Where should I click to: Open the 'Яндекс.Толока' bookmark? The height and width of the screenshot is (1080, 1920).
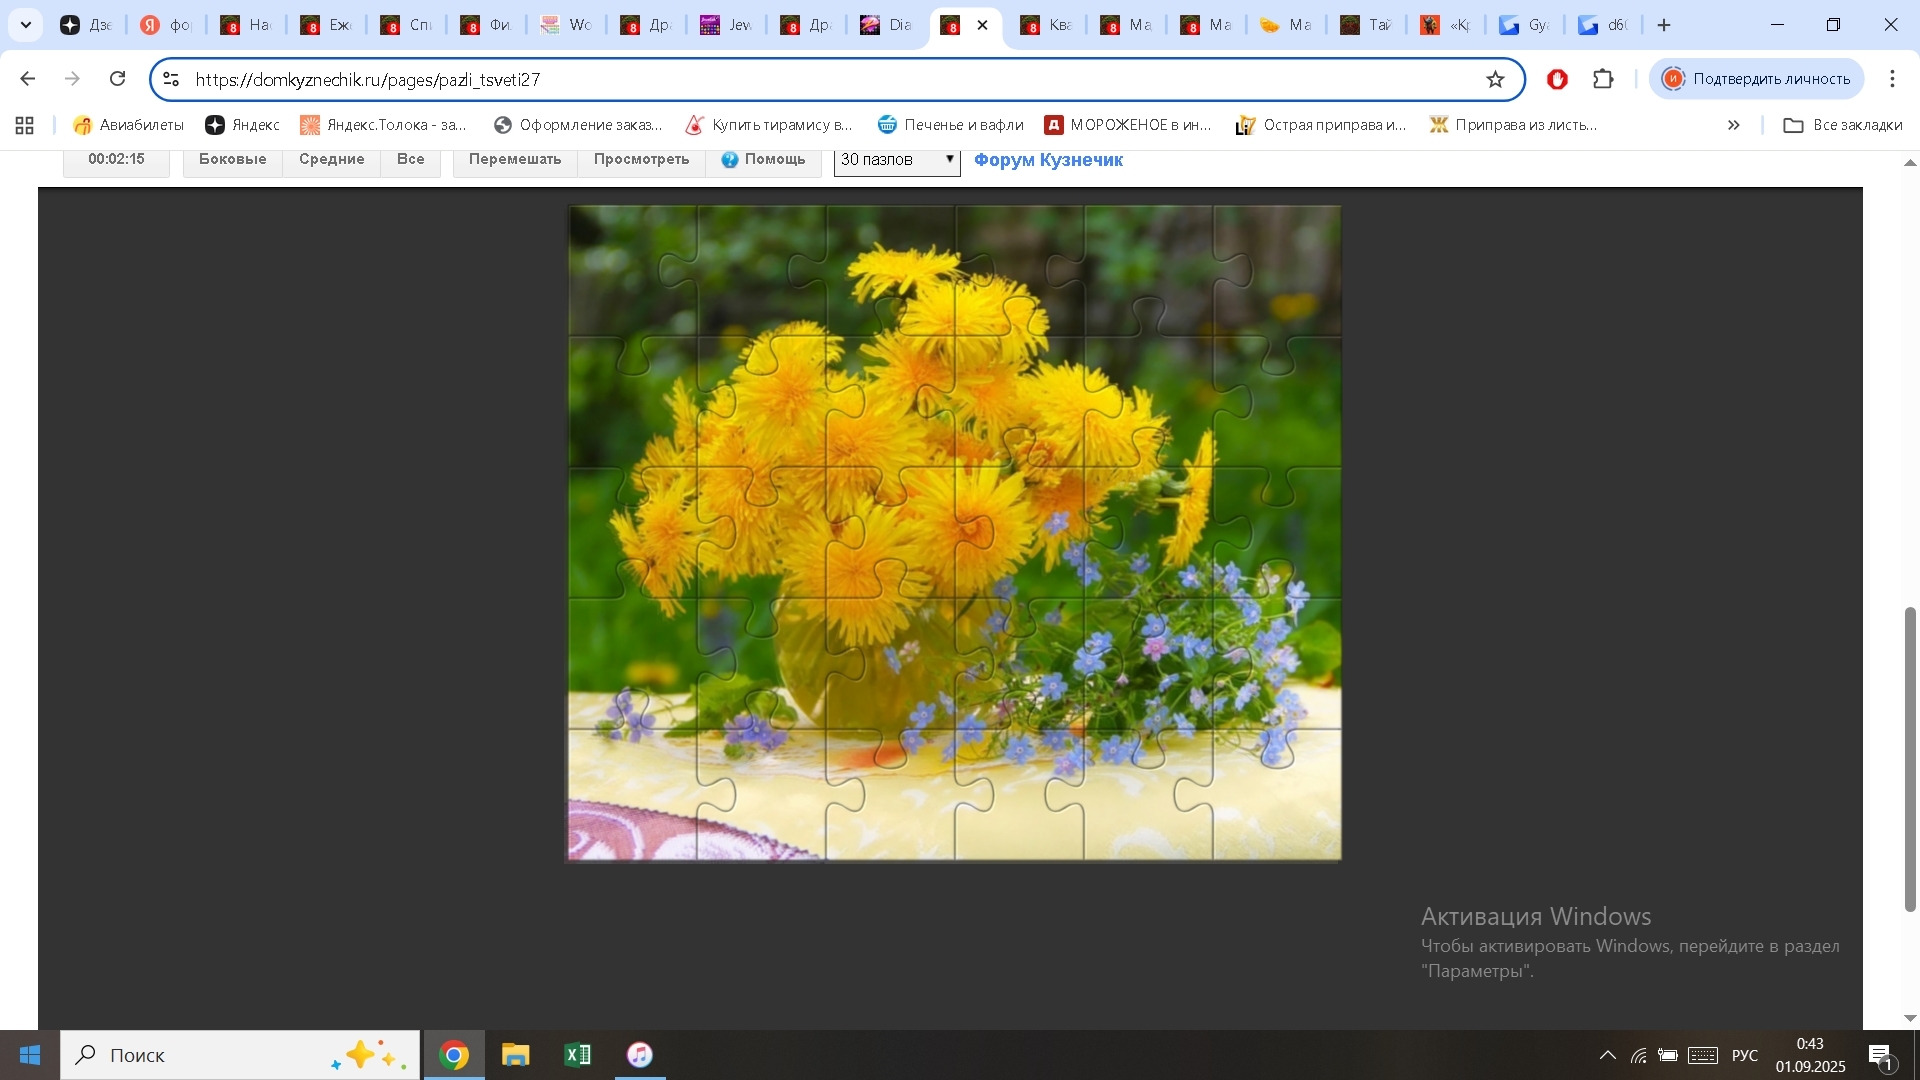point(384,125)
